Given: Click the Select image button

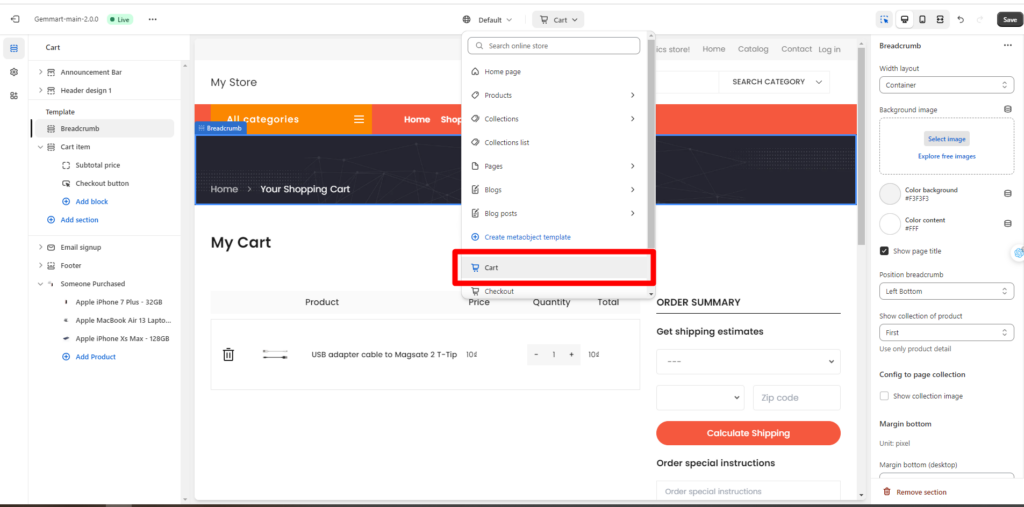Looking at the screenshot, I should 946,139.
